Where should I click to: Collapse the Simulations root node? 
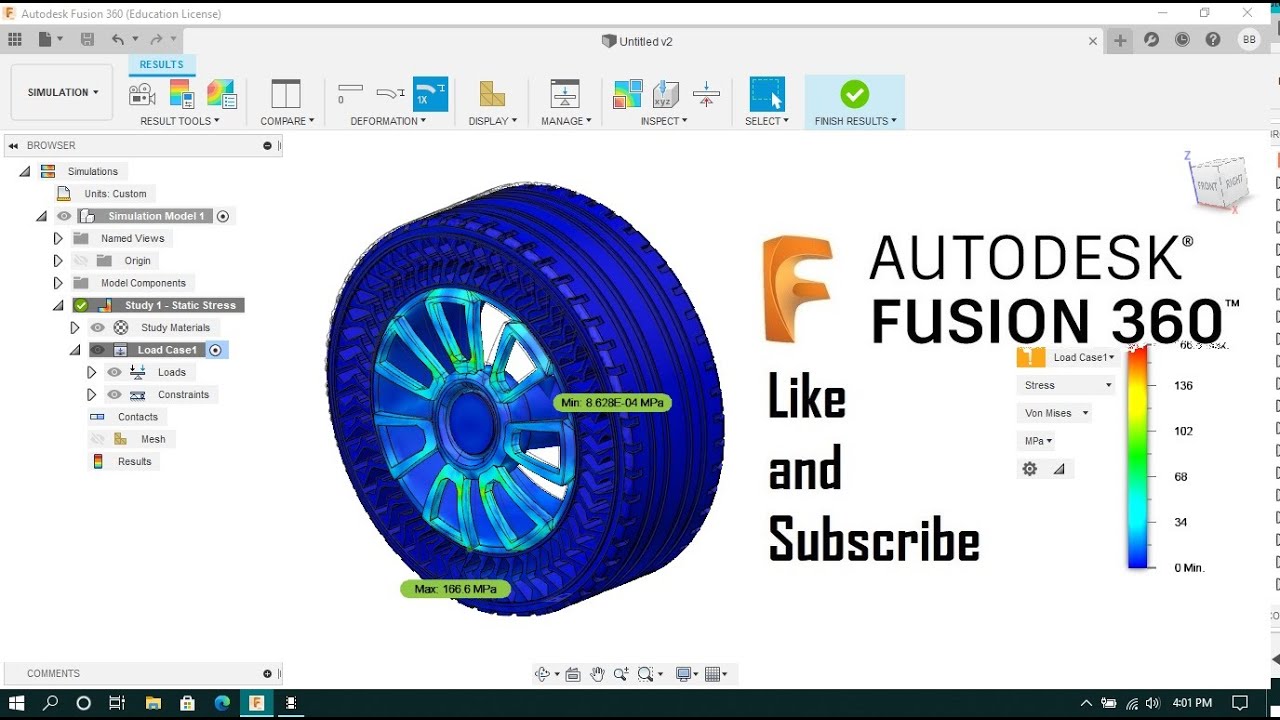(x=25, y=171)
